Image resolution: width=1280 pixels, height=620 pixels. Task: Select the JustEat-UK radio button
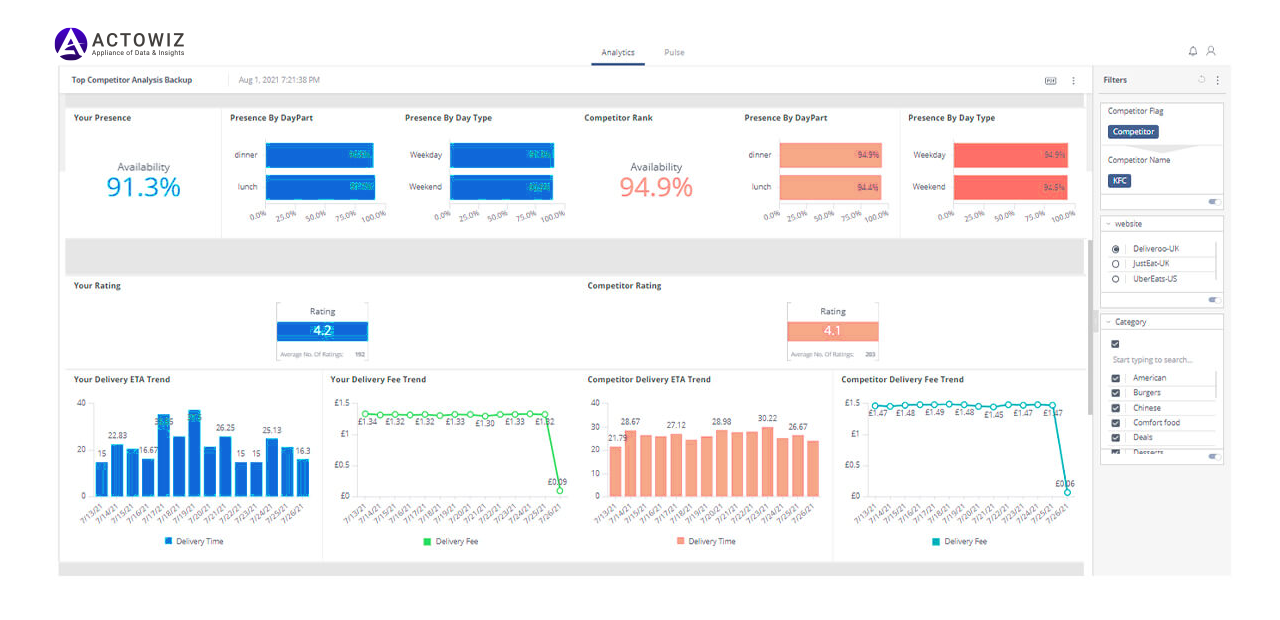[x=1116, y=264]
